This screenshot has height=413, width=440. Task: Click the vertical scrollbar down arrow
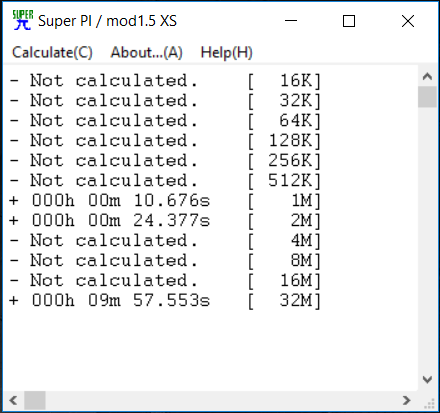point(427,380)
